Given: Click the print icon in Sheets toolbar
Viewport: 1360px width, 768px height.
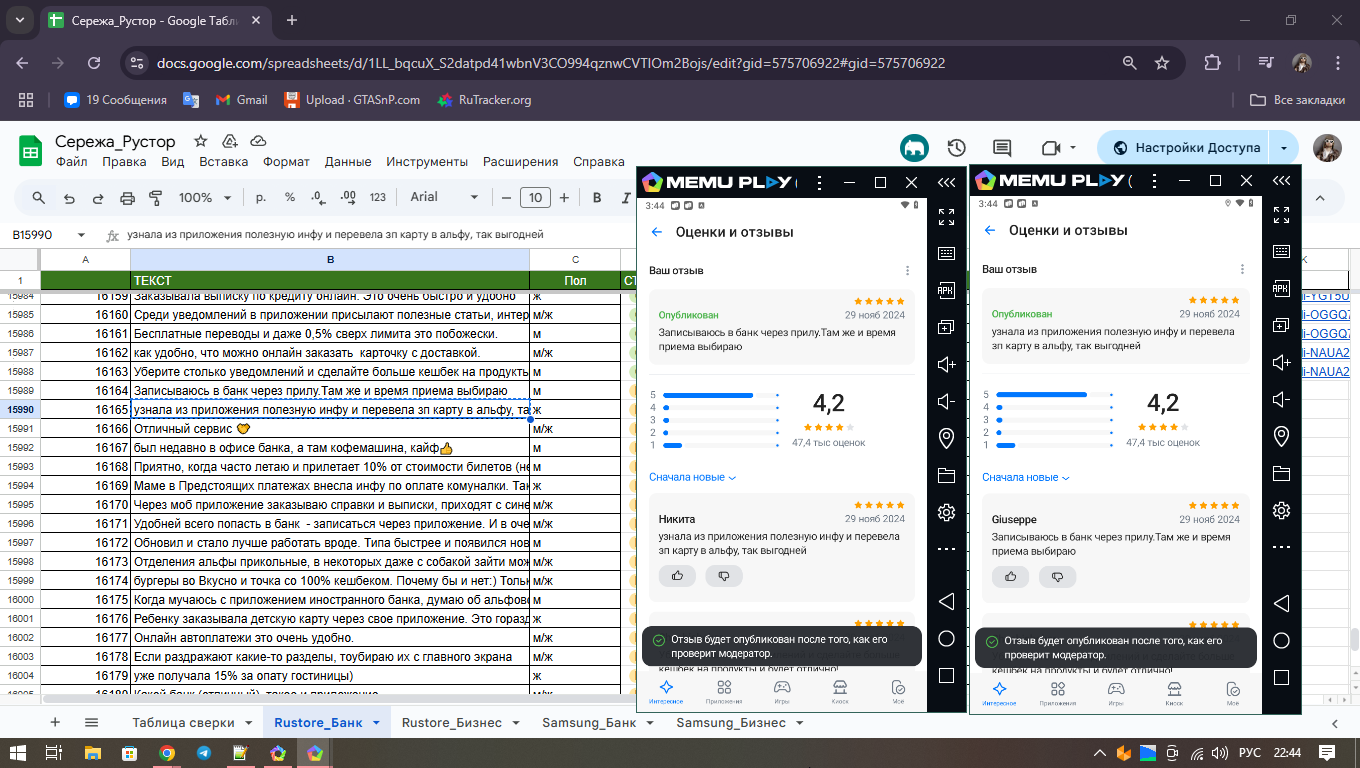Looking at the screenshot, I should [127, 198].
